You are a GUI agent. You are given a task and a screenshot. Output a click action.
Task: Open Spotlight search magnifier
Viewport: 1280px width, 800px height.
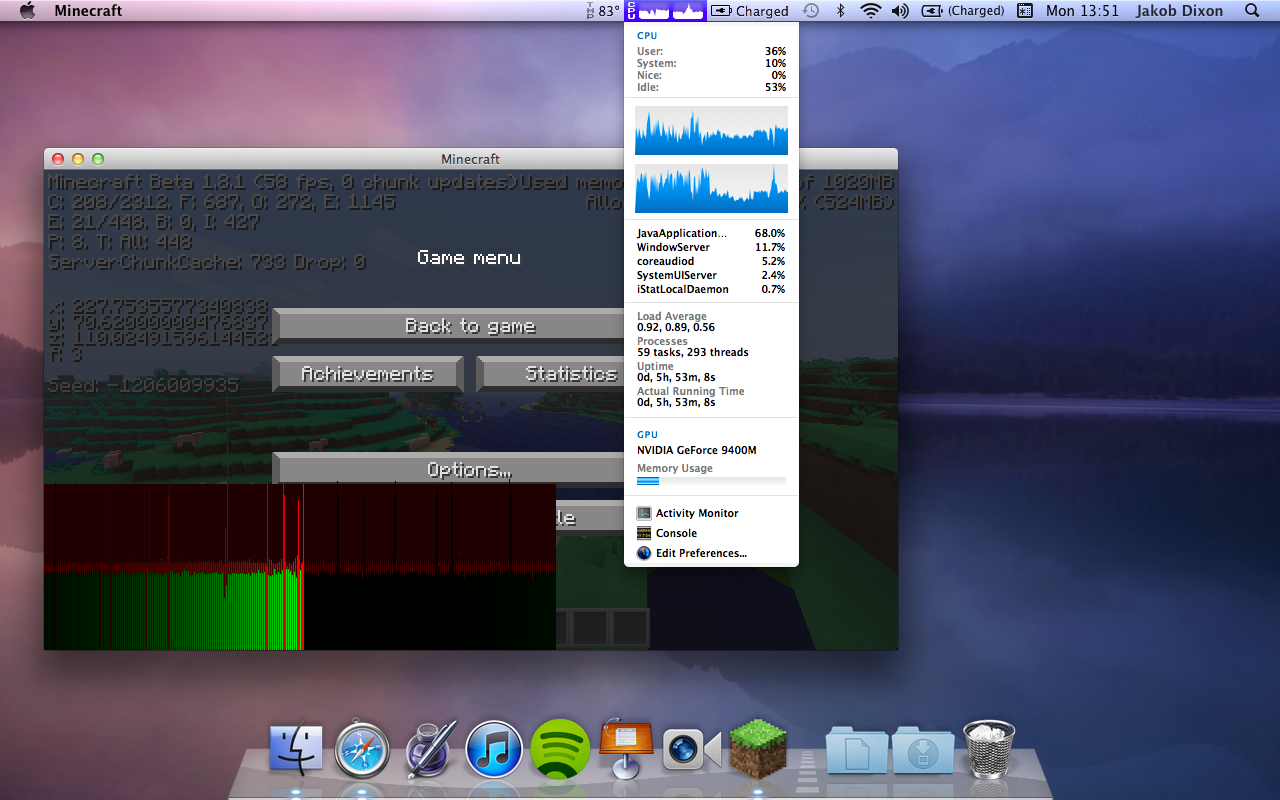pyautogui.click(x=1252, y=11)
